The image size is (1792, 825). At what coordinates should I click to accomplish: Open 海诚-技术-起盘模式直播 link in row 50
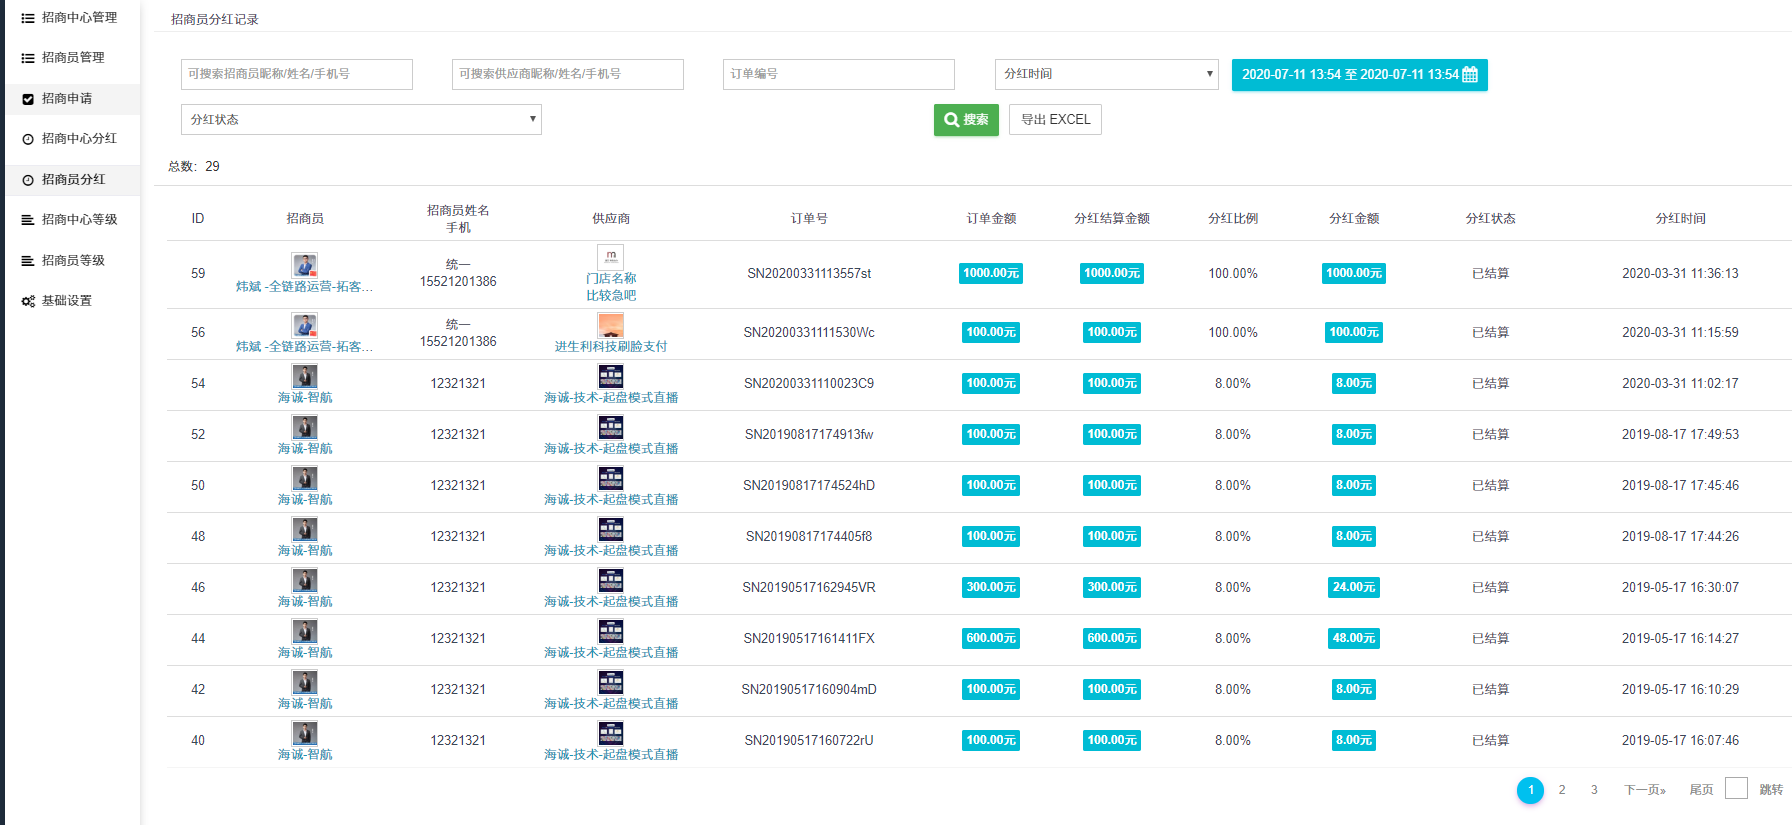pyautogui.click(x=611, y=500)
